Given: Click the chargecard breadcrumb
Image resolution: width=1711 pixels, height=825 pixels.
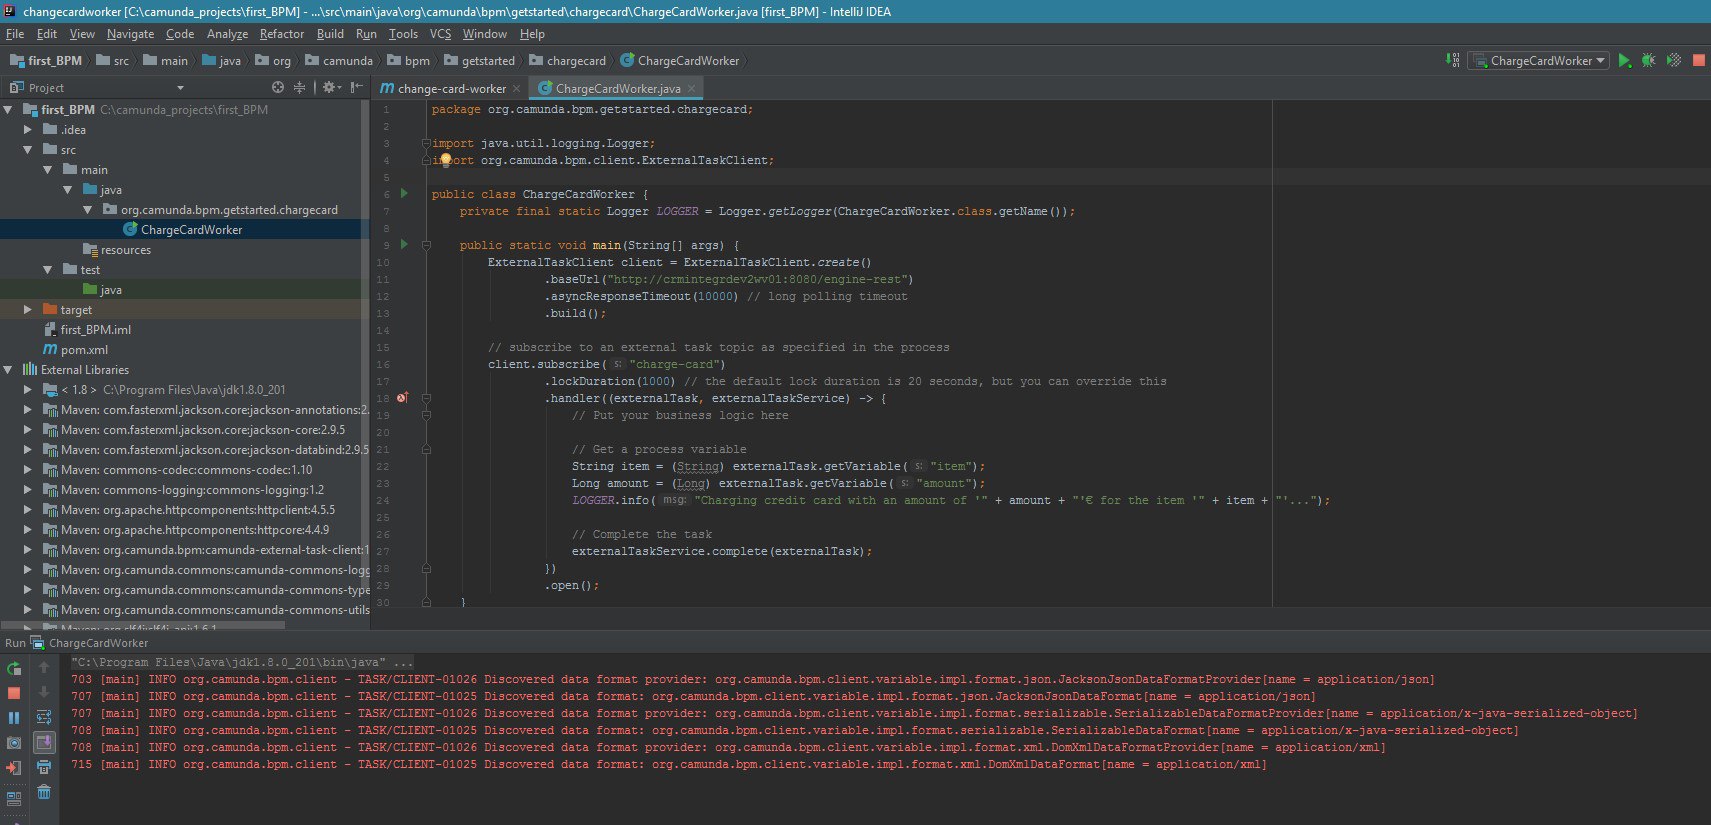Looking at the screenshot, I should (567, 61).
